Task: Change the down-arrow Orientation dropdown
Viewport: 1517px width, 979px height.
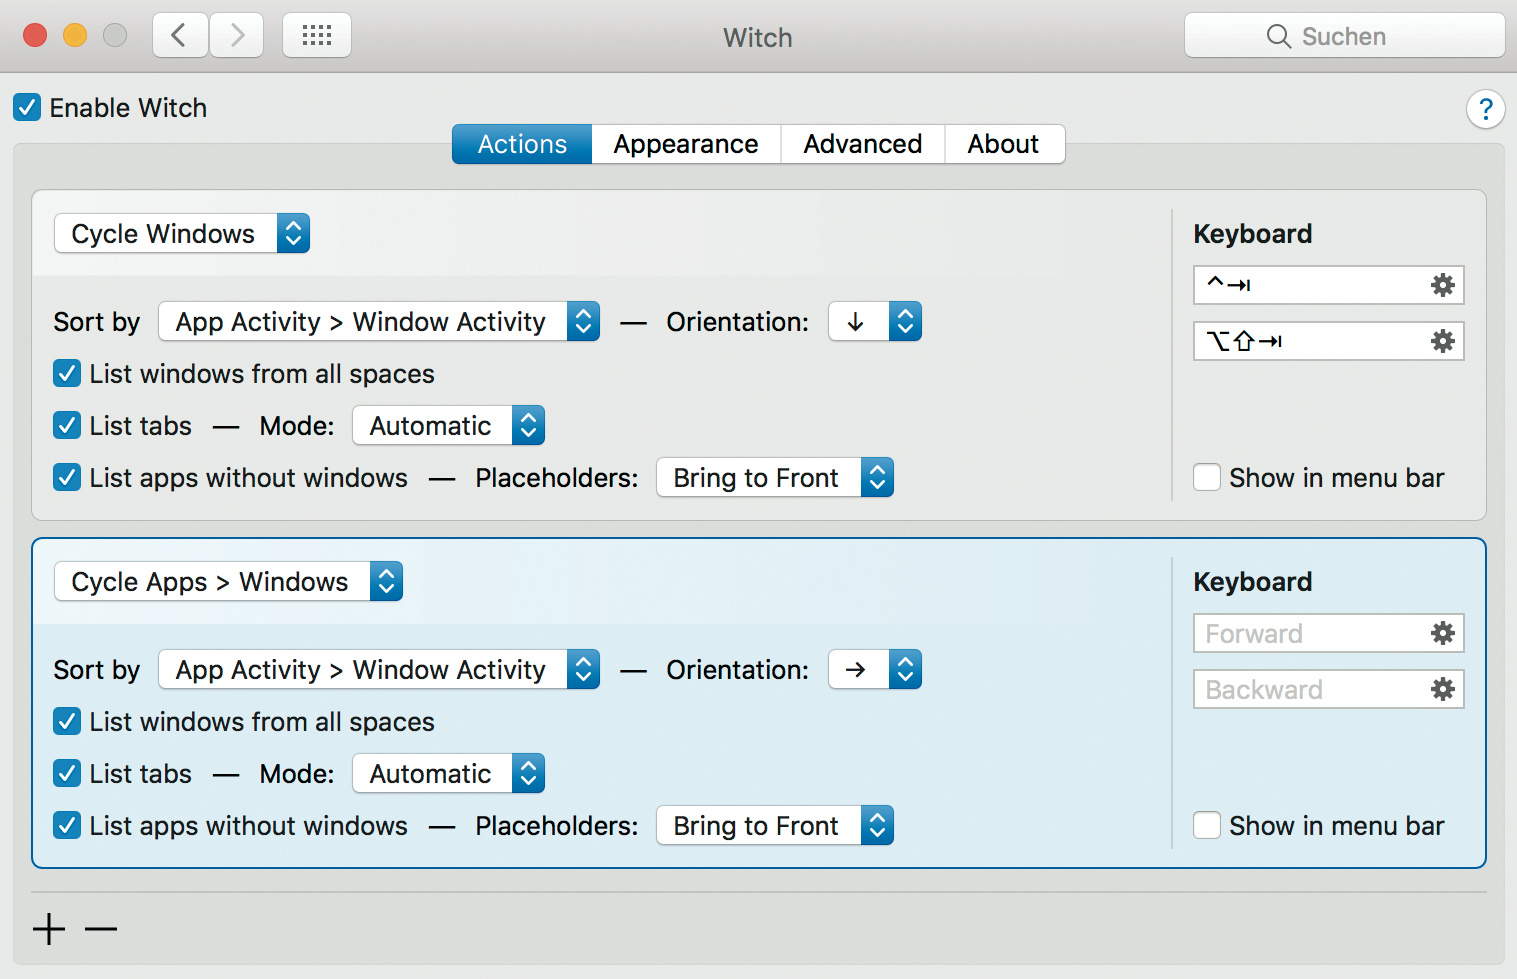Action: click(875, 322)
